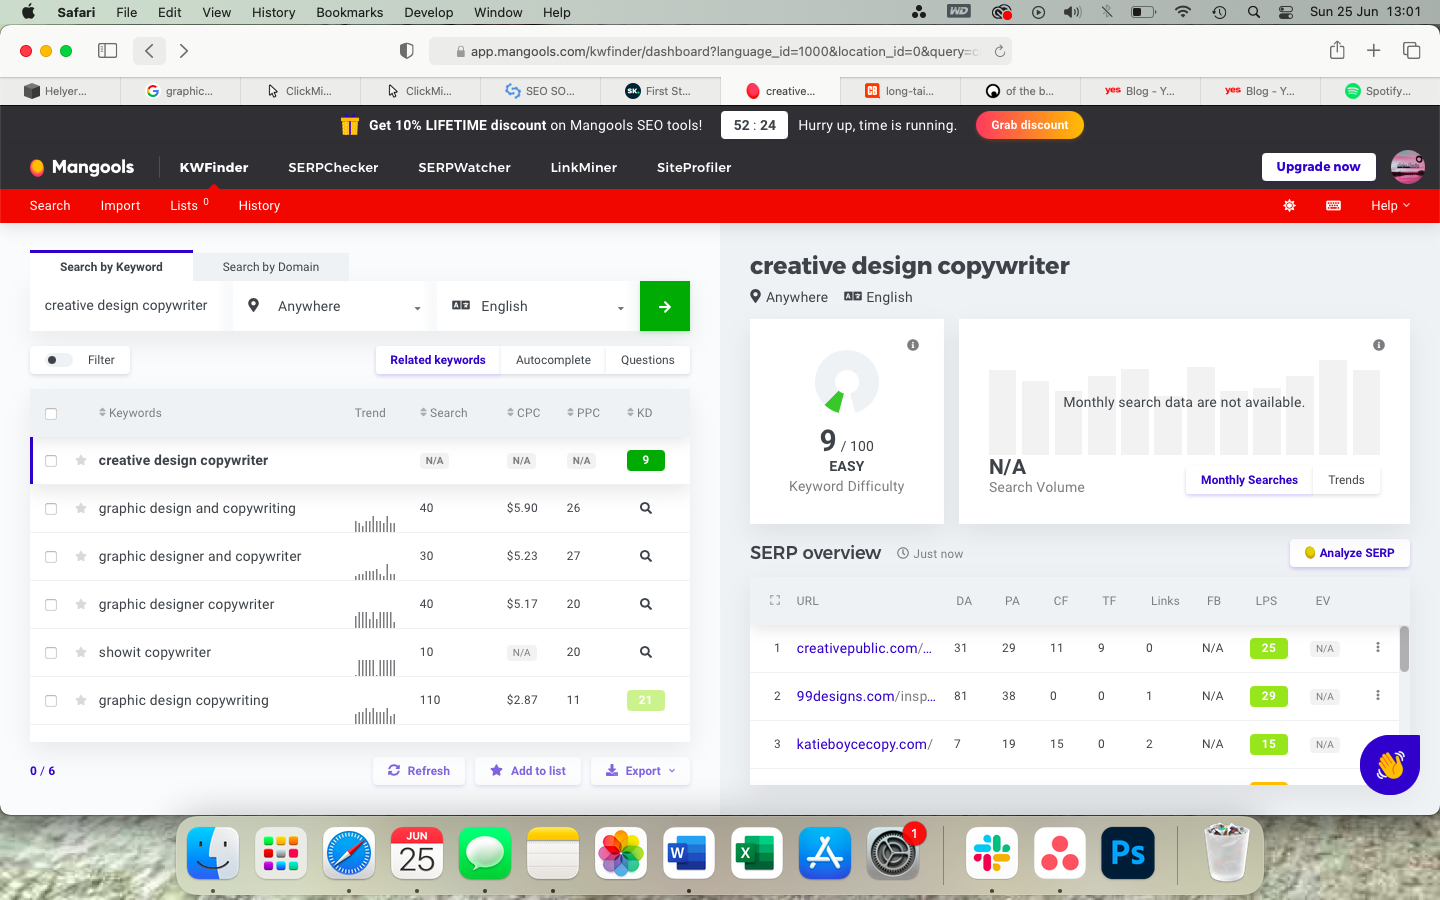Open the Anywhere location dropdown
Viewport: 1440px width, 900px height.
click(330, 306)
